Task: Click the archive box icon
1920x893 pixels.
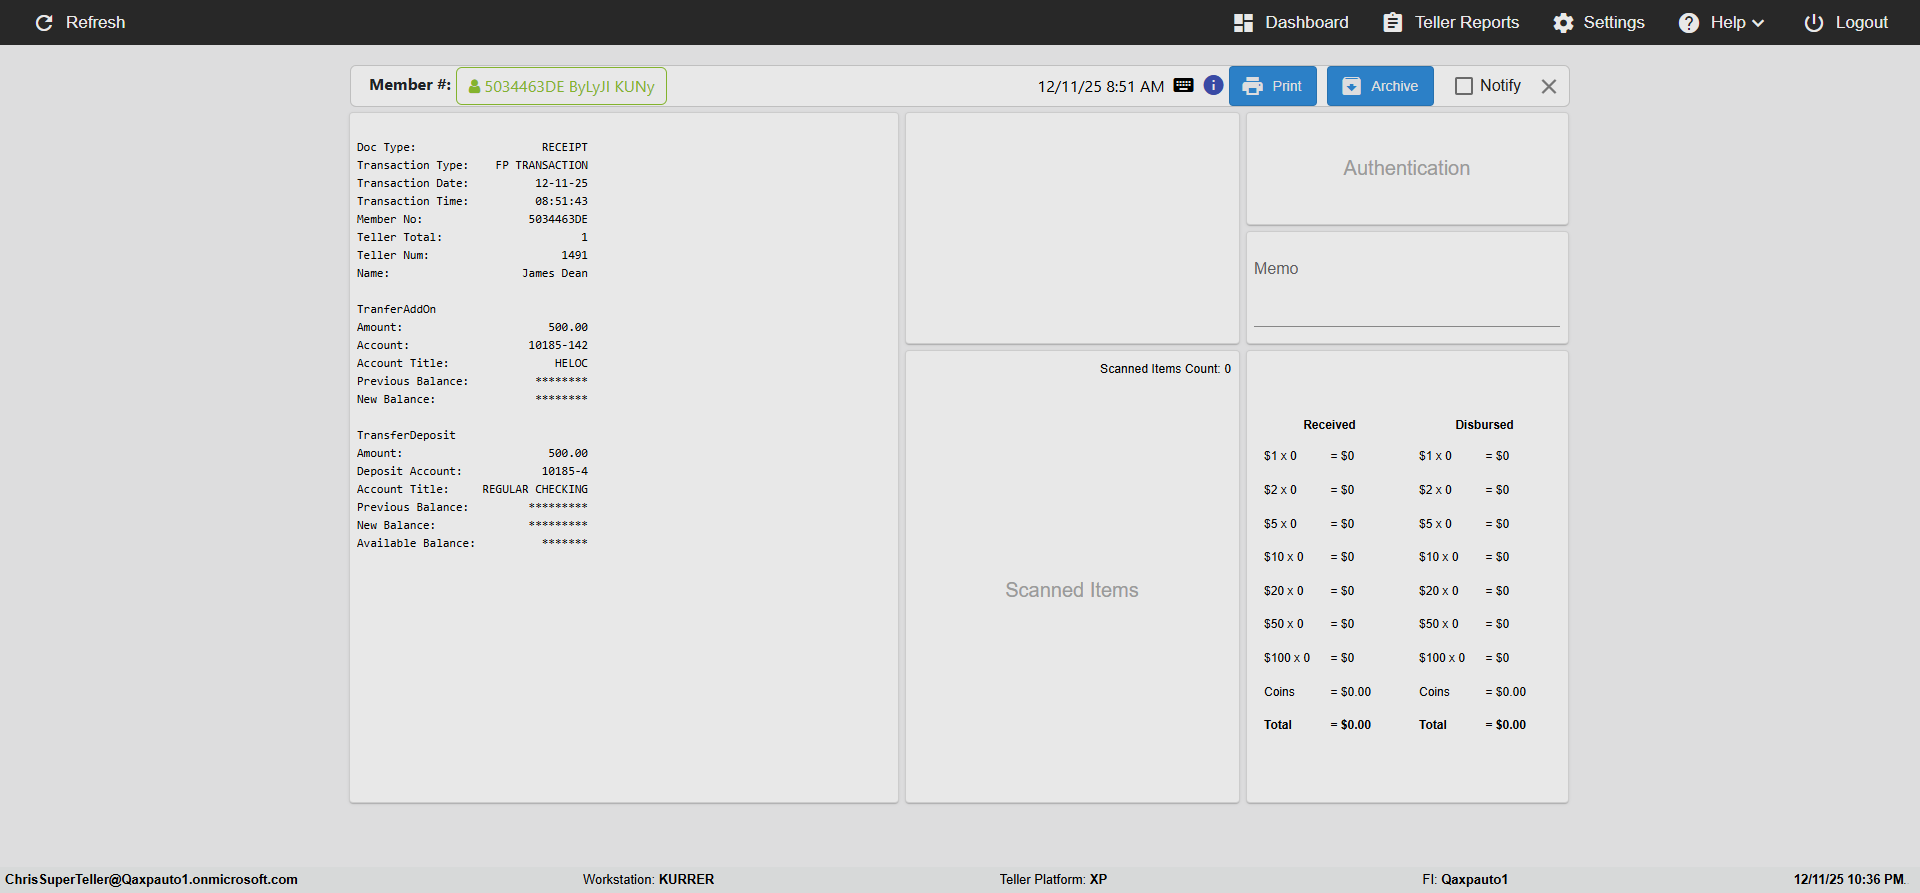Action: tap(1351, 86)
